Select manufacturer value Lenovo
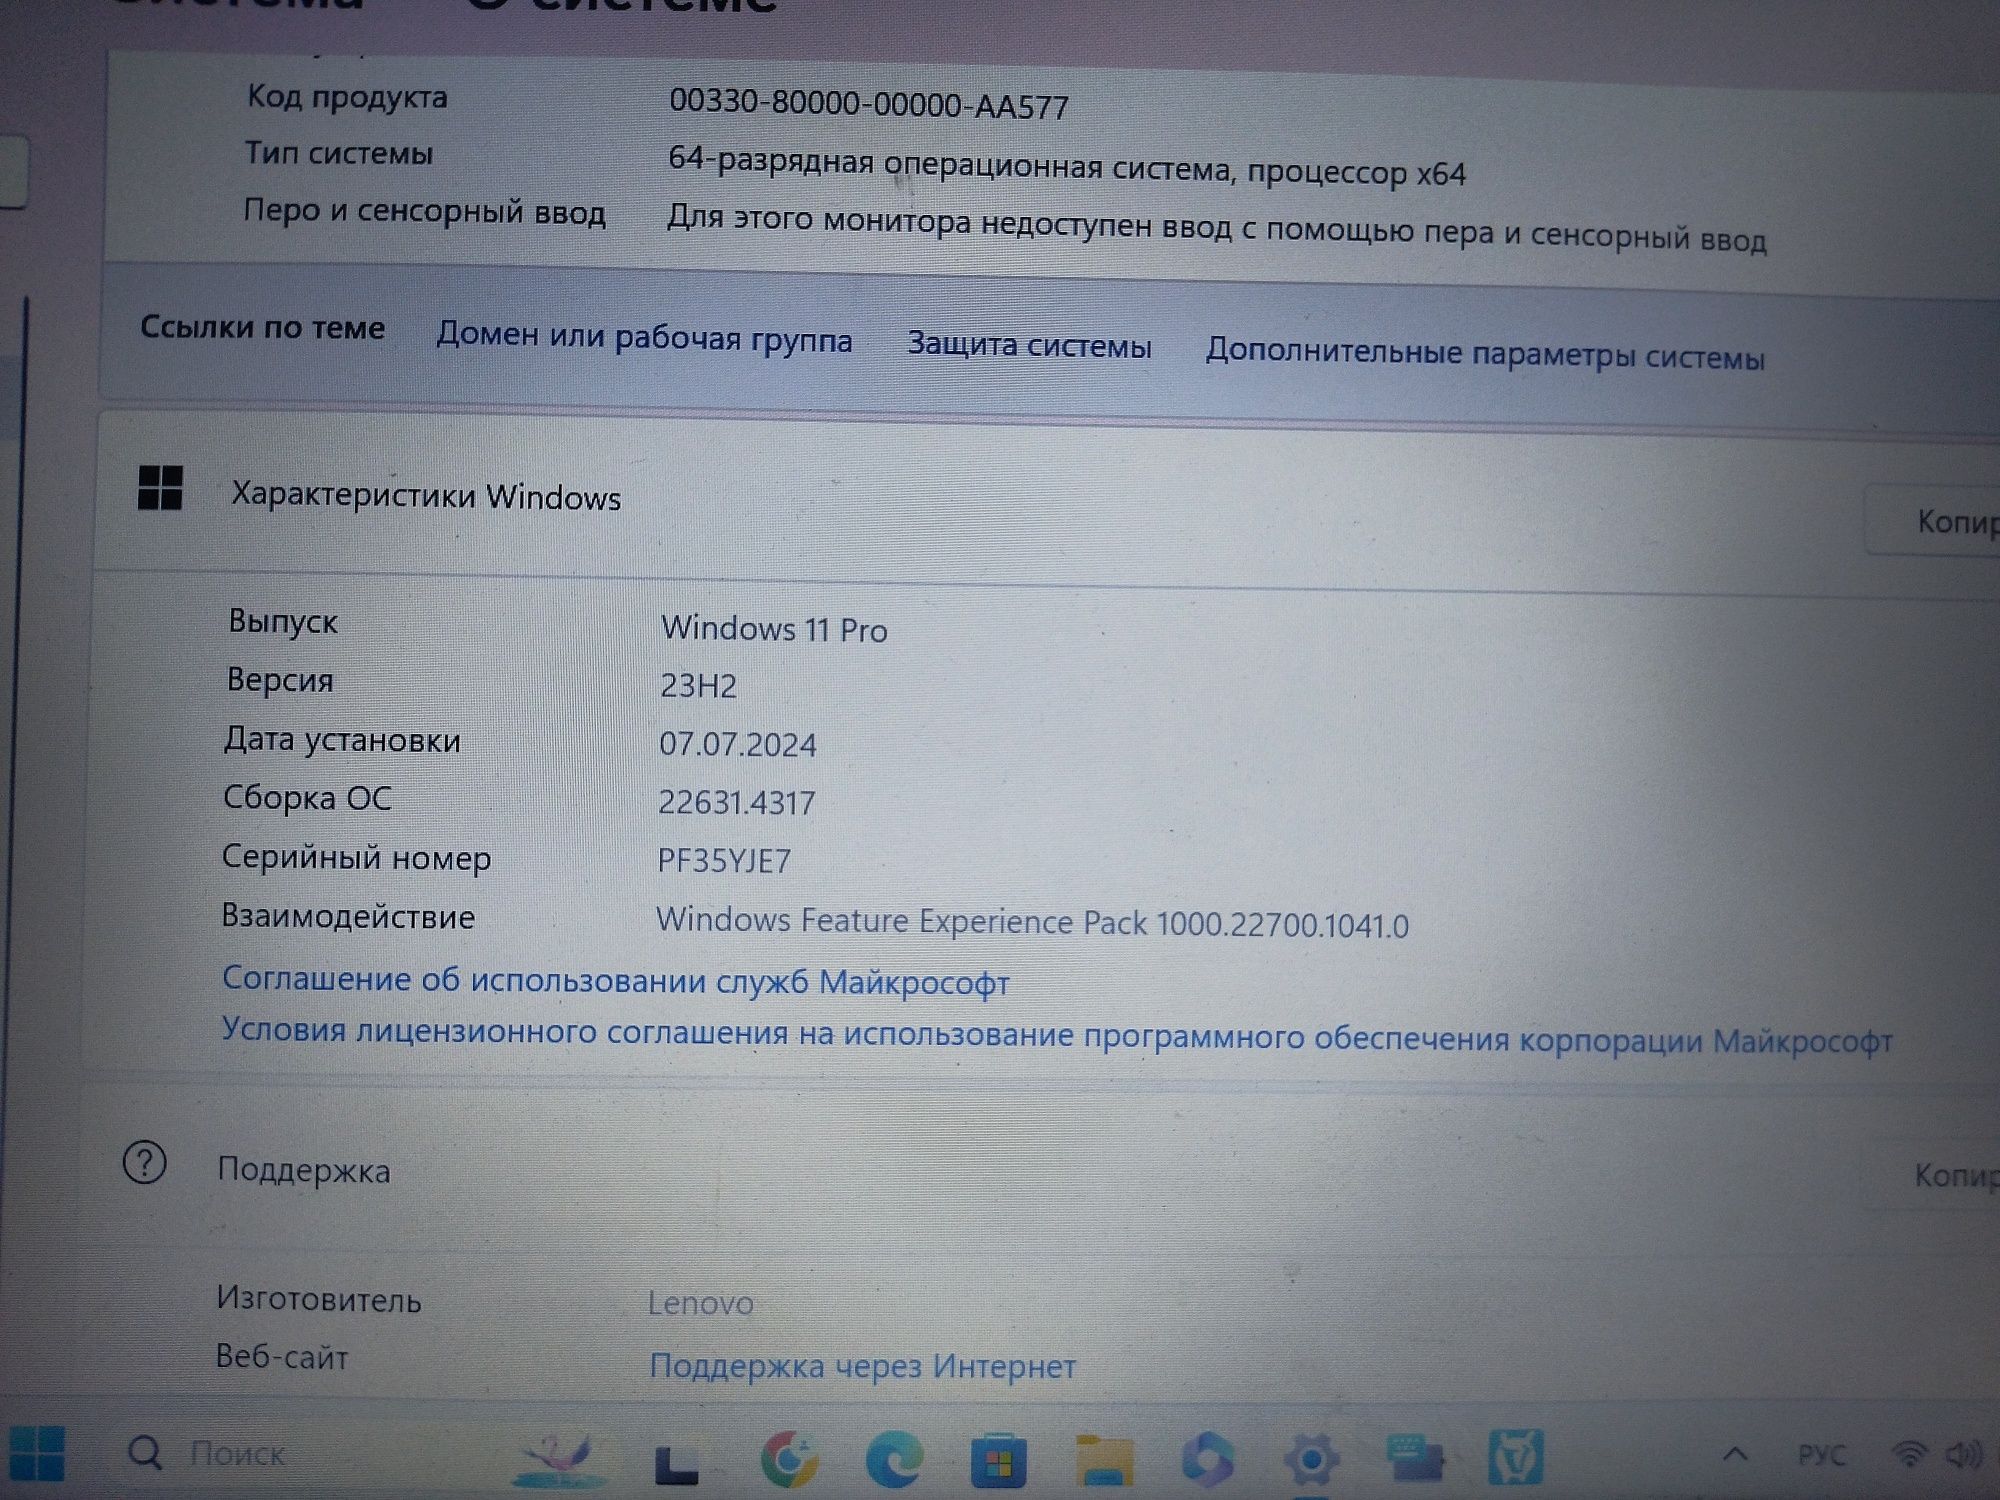 click(x=700, y=1303)
